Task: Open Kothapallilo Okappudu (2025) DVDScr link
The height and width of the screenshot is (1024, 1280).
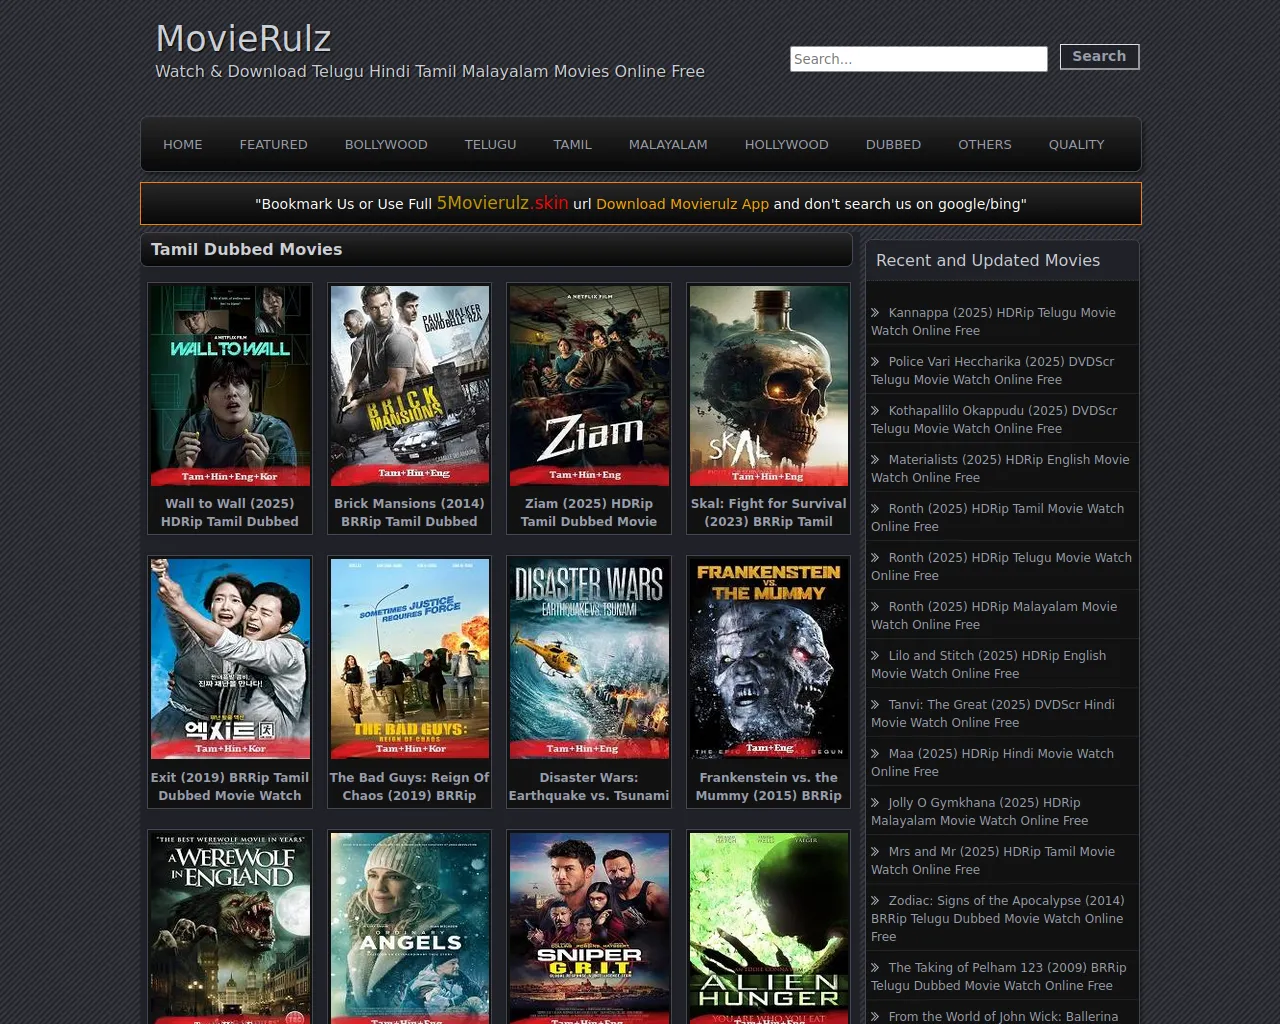Action: [994, 419]
